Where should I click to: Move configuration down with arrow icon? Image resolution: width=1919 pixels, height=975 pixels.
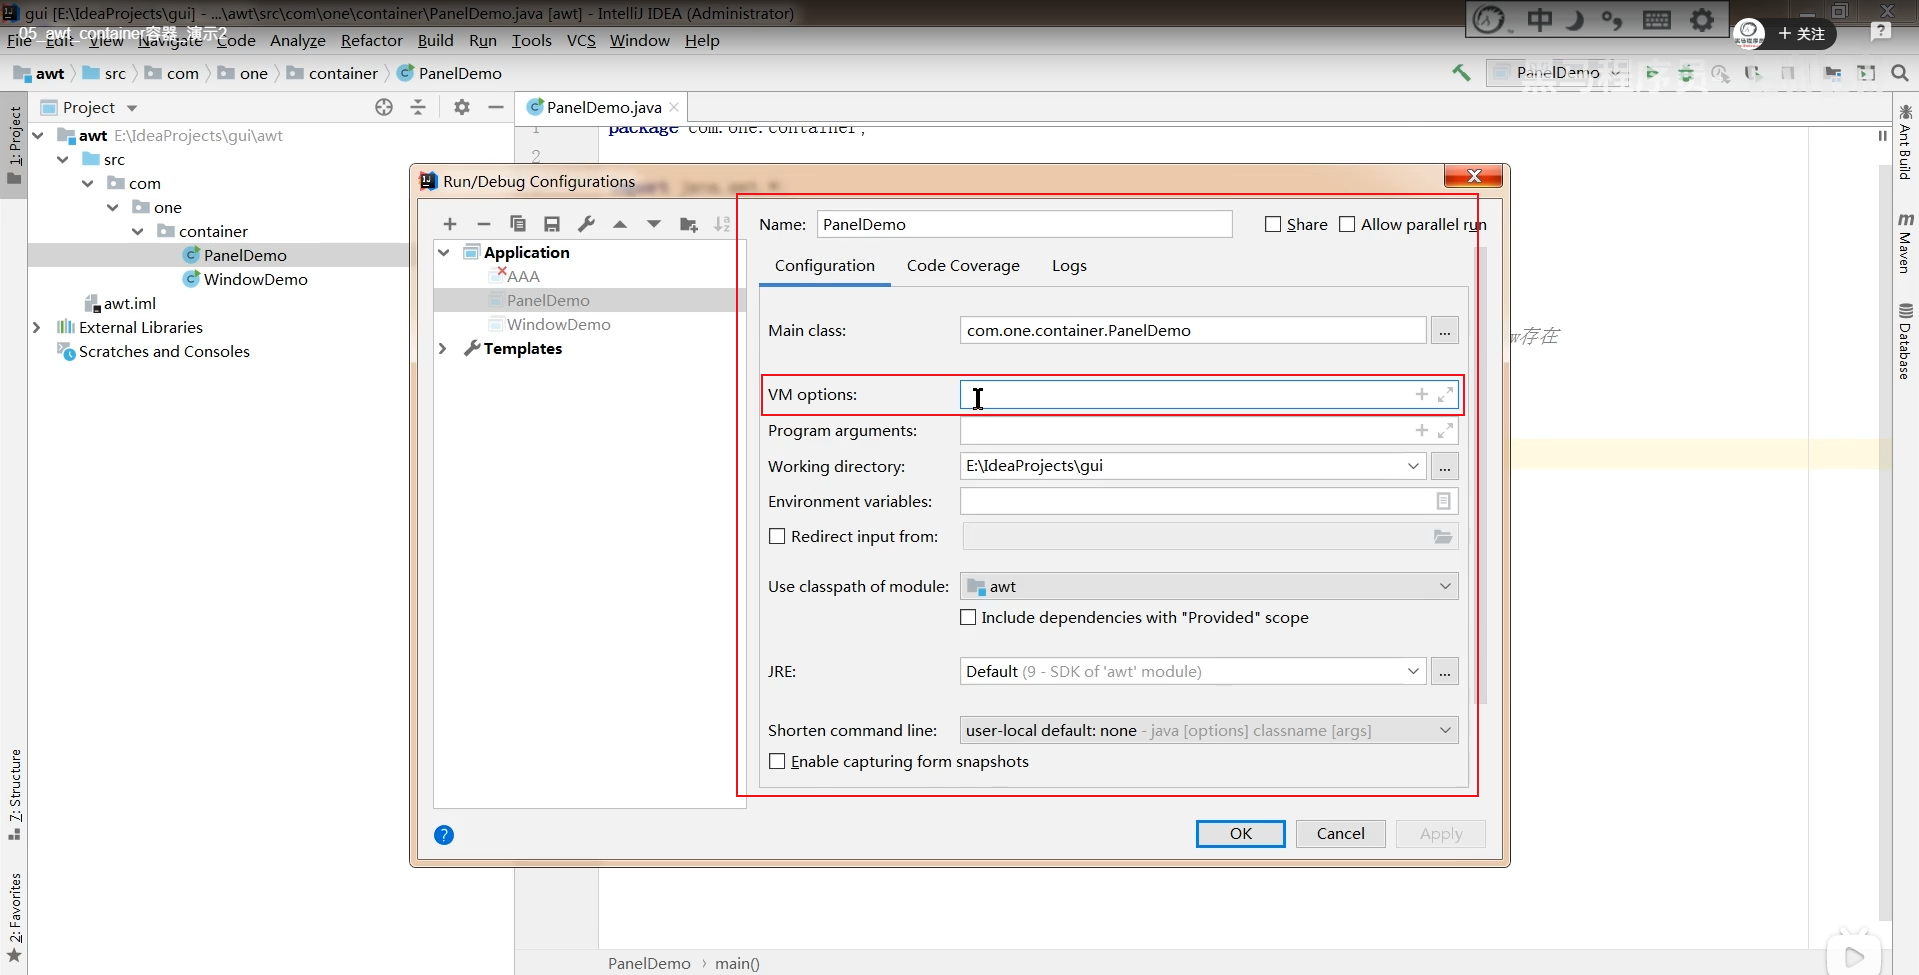(654, 224)
